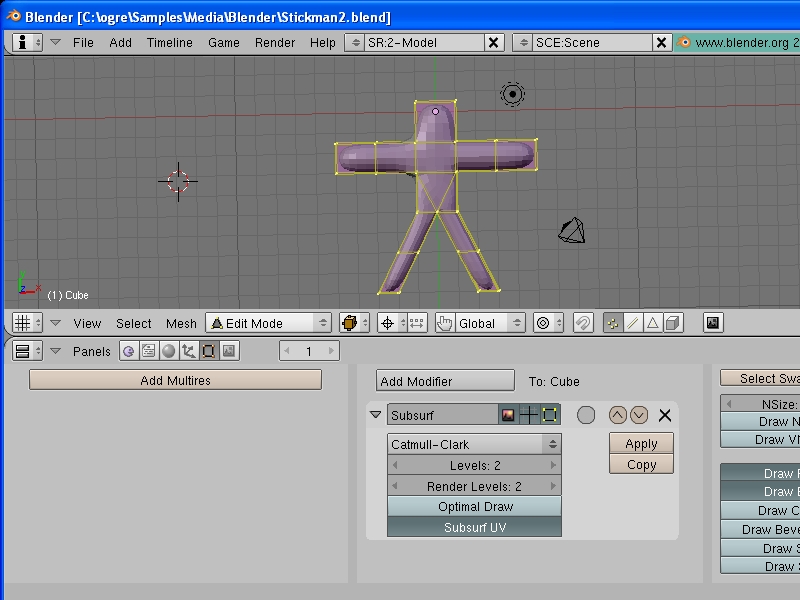Select vertex select mode icon

click(x=613, y=323)
